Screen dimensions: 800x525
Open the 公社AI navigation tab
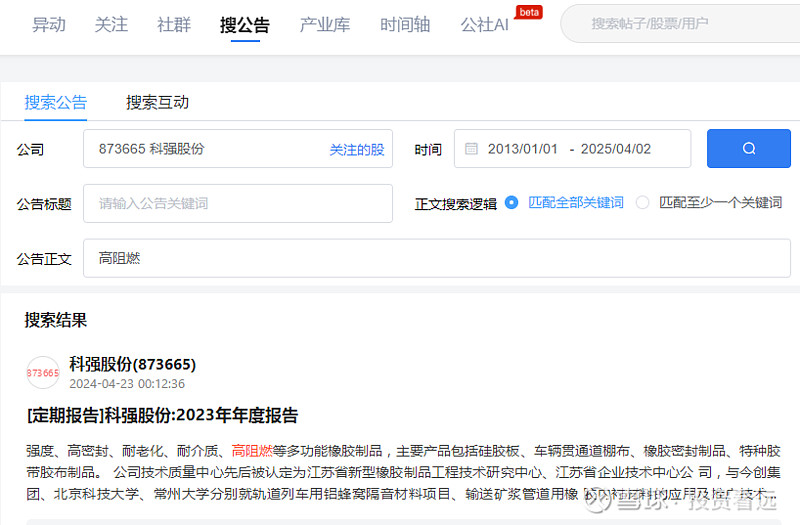[485, 24]
